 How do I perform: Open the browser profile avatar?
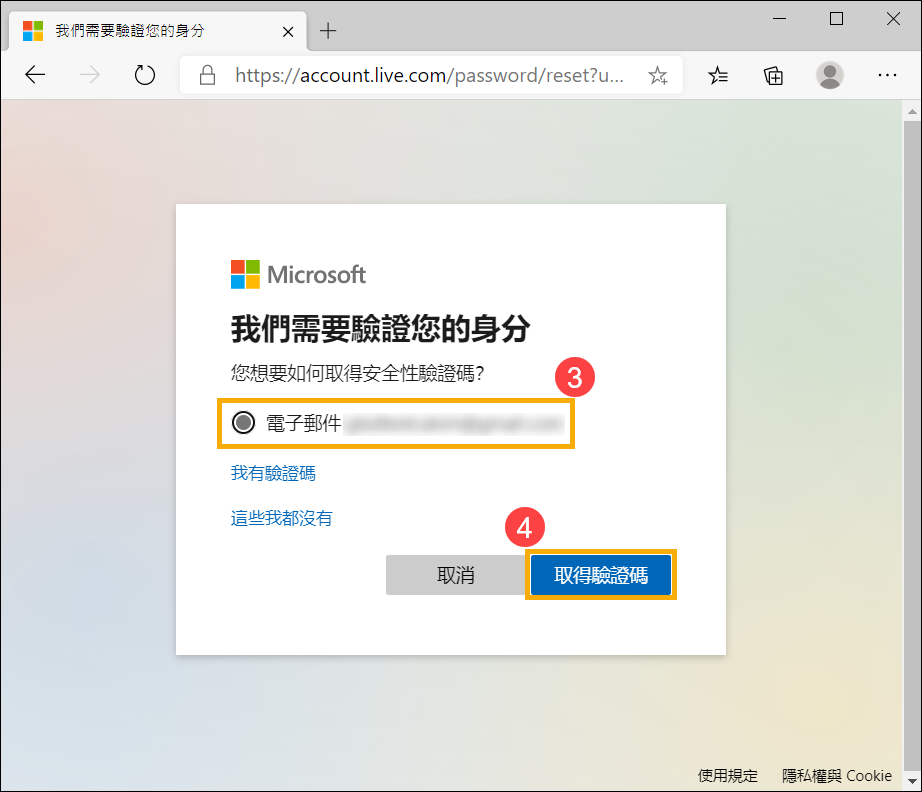[x=830, y=75]
